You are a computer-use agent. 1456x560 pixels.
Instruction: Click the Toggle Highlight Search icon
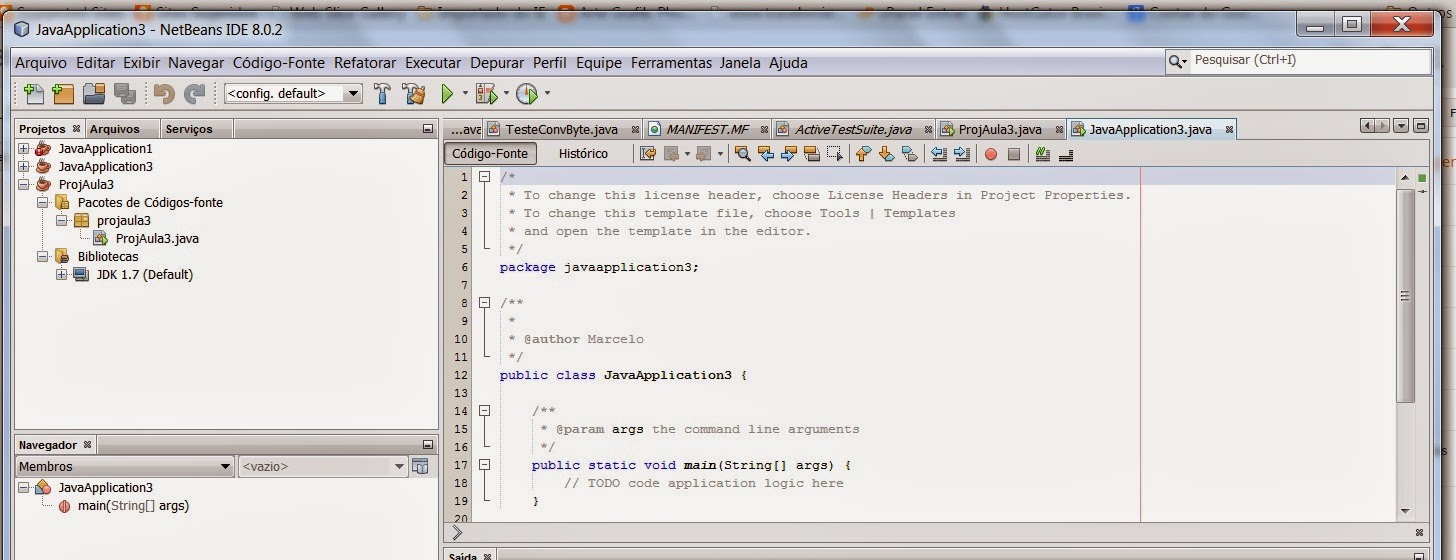tap(812, 154)
